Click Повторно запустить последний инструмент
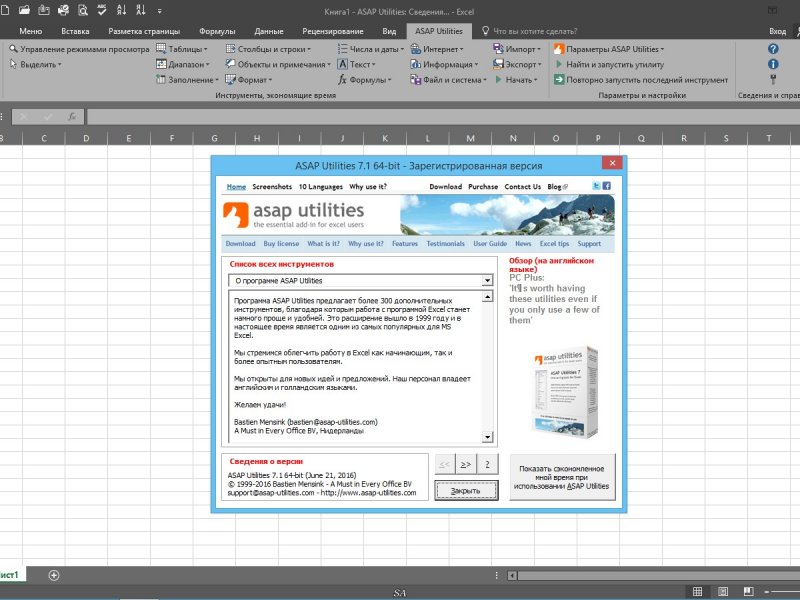 641,80
